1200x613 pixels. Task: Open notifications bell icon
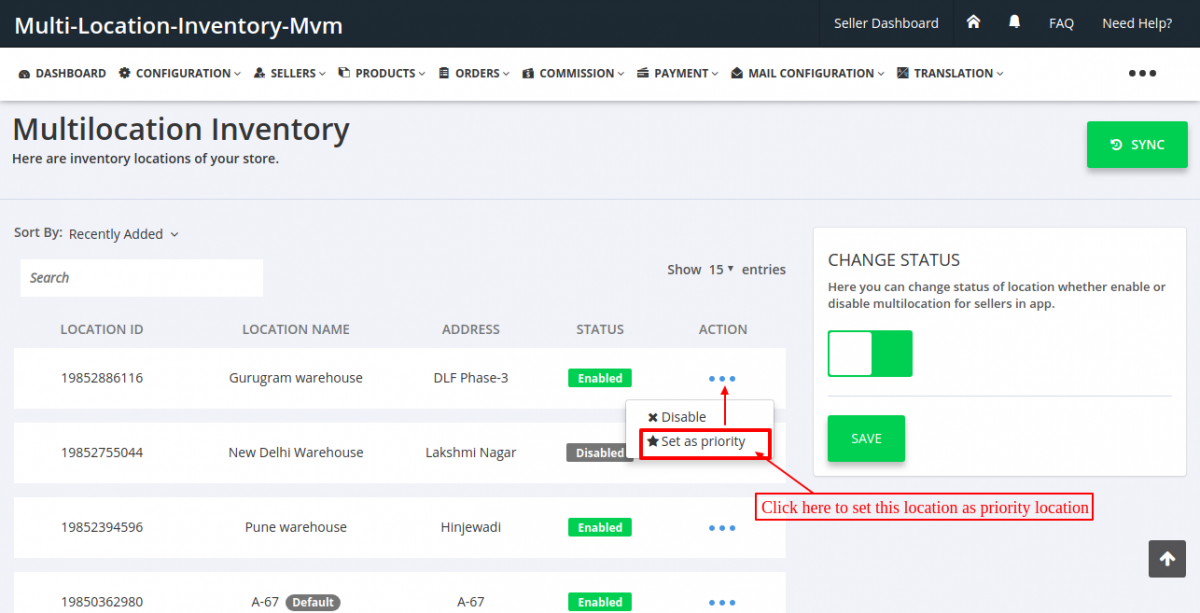point(1015,22)
